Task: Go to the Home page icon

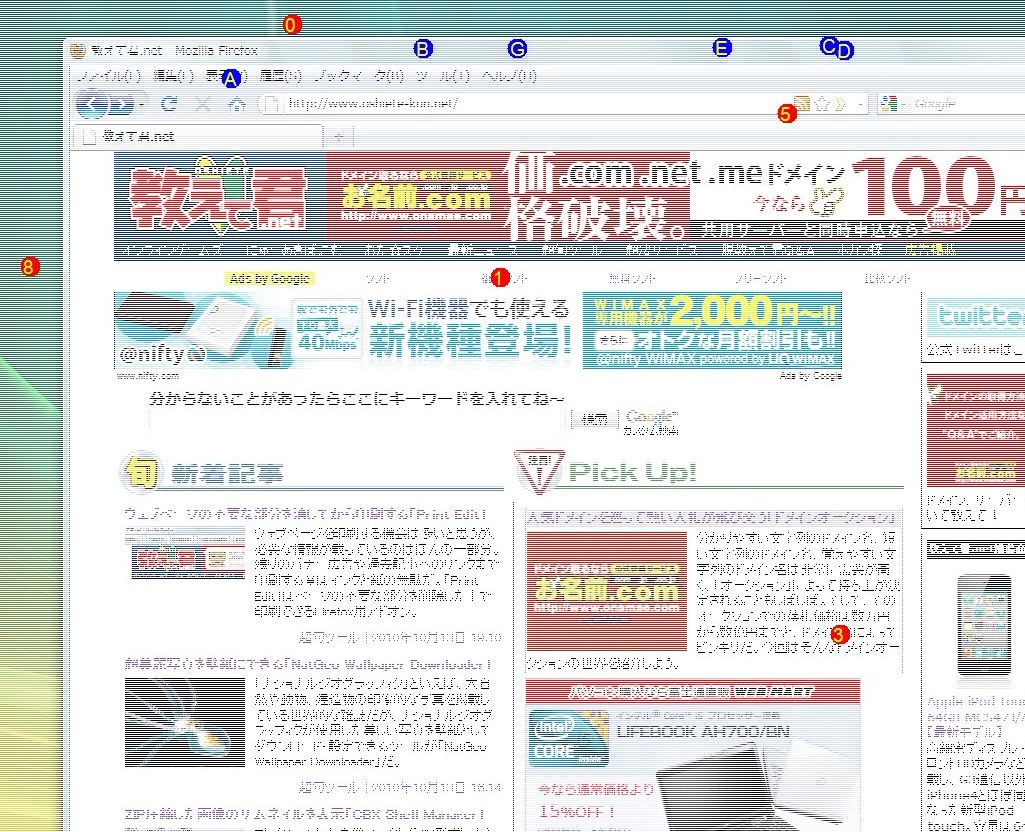Action: click(237, 103)
